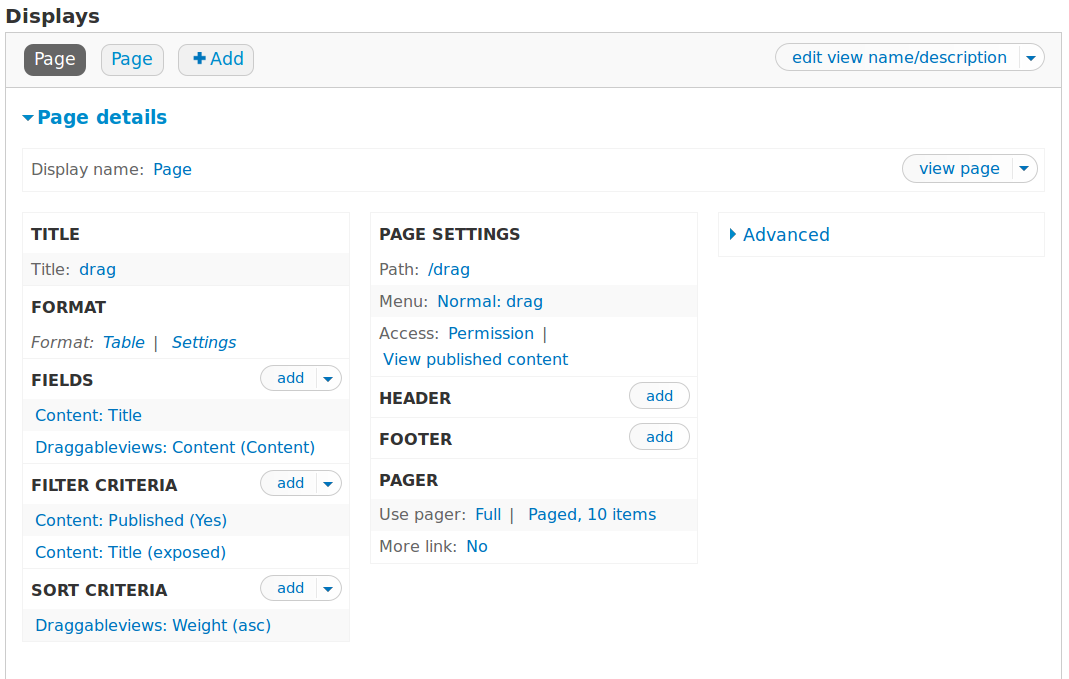Open Filter Criteria add dropdown arrow
This screenshot has width=1069, height=679.
(328, 483)
